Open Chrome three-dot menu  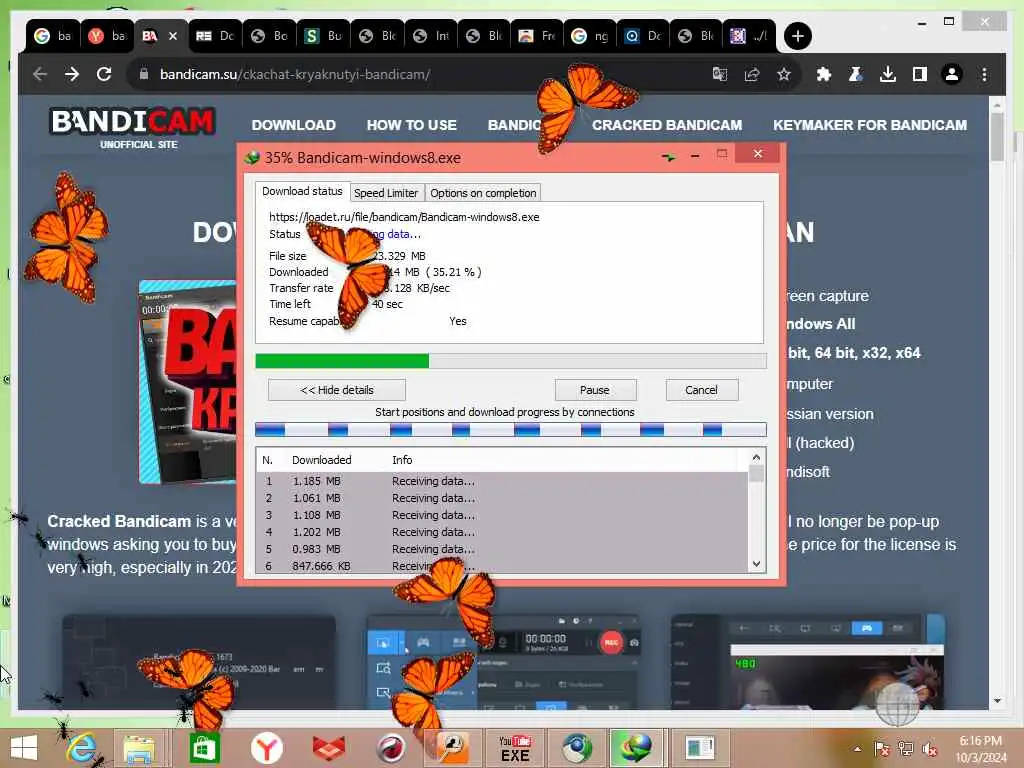coord(984,74)
